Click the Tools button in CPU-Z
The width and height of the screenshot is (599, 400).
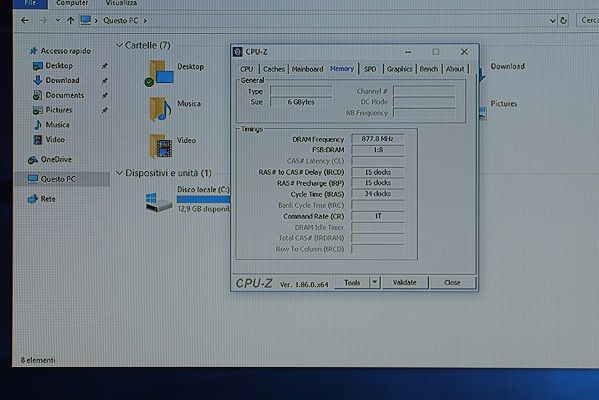(352, 283)
